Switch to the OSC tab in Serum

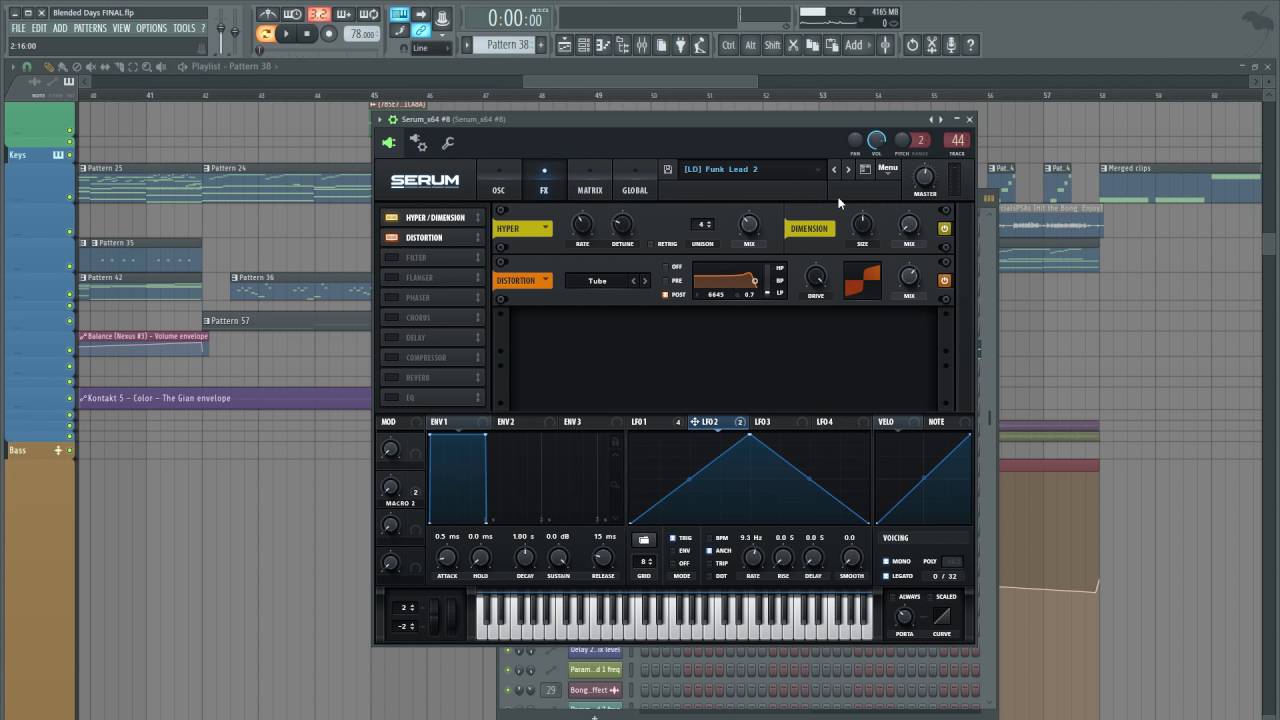pyautogui.click(x=498, y=180)
